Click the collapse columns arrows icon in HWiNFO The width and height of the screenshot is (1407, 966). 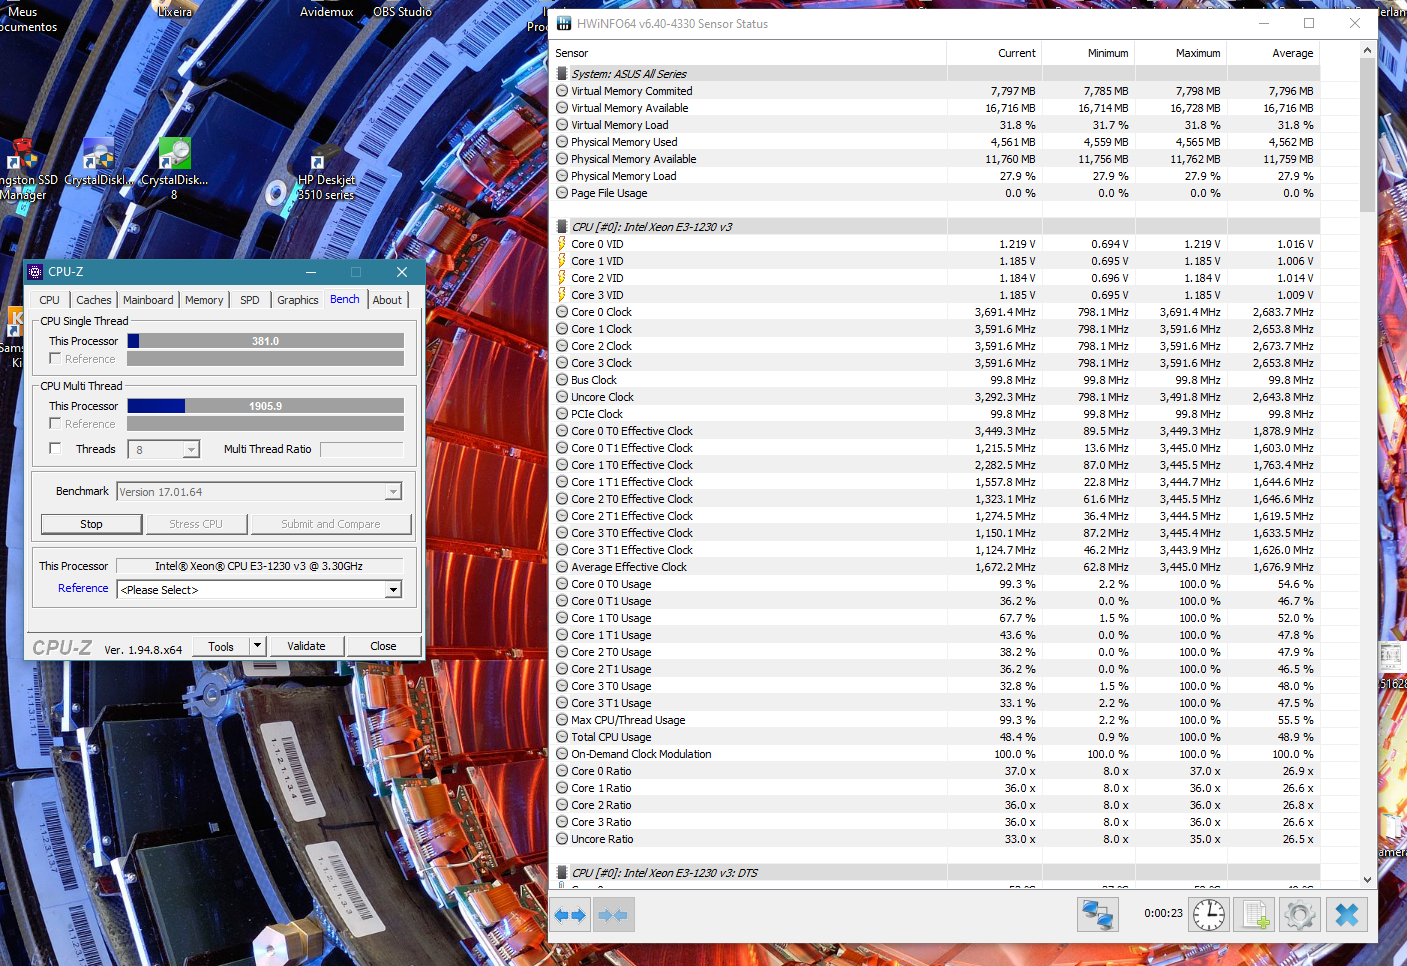click(614, 915)
